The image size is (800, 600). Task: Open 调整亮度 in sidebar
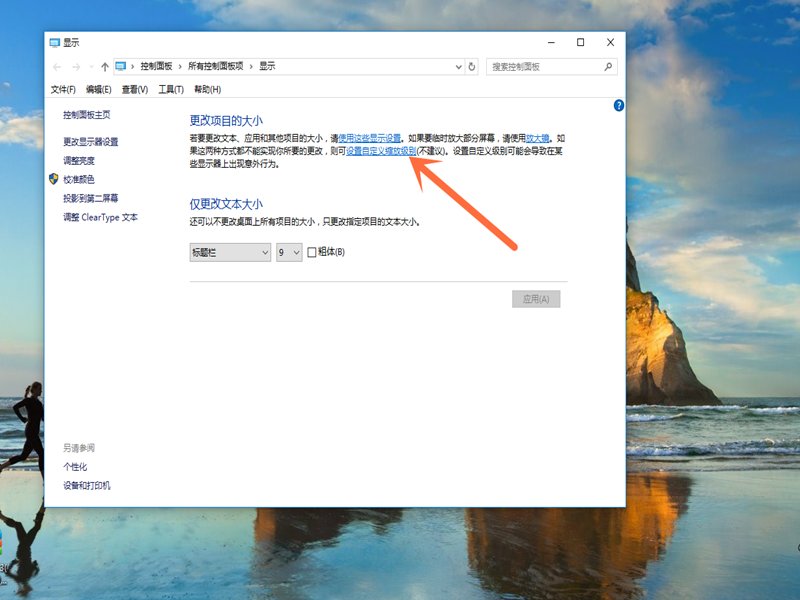(x=79, y=161)
